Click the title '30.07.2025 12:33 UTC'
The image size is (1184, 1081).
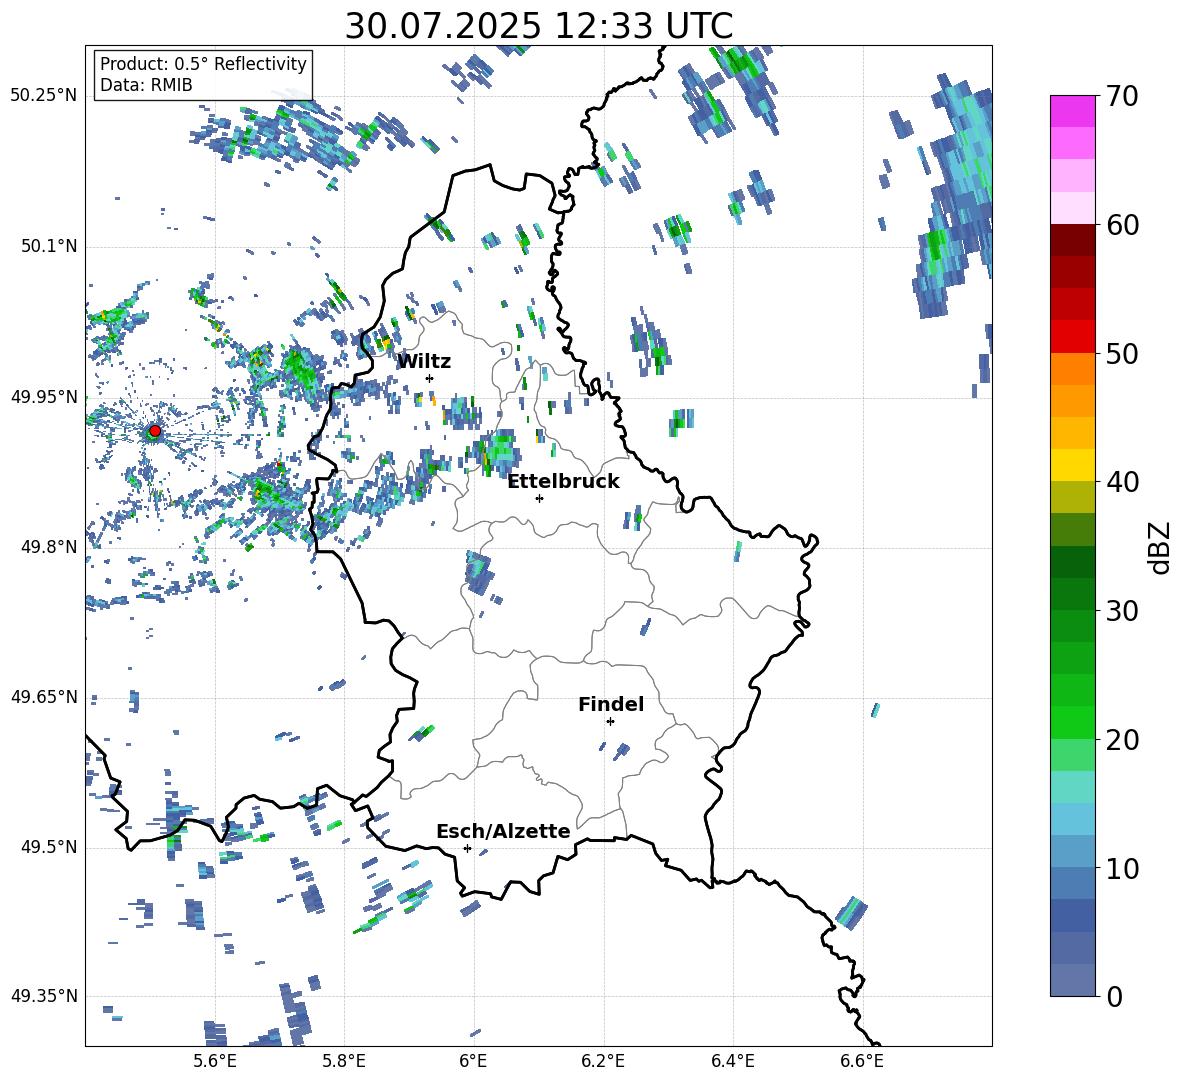click(539, 26)
